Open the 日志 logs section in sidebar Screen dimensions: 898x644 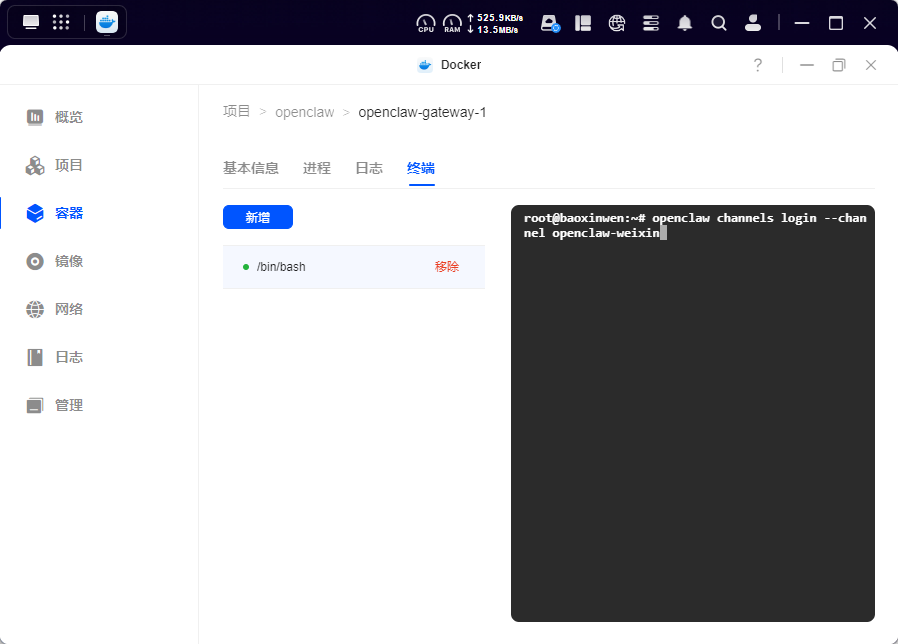[64, 357]
